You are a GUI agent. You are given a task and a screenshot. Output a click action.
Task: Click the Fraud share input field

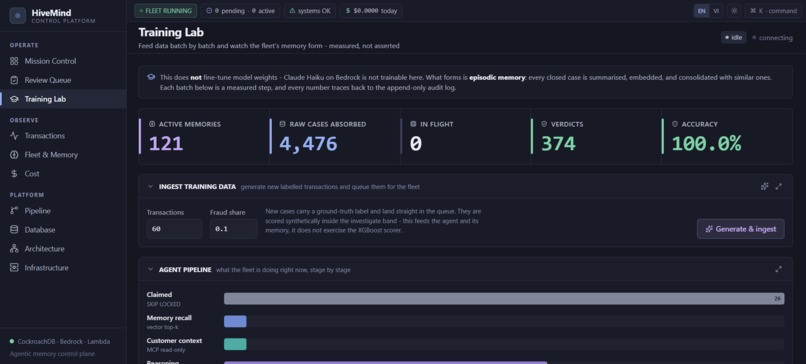click(x=233, y=229)
